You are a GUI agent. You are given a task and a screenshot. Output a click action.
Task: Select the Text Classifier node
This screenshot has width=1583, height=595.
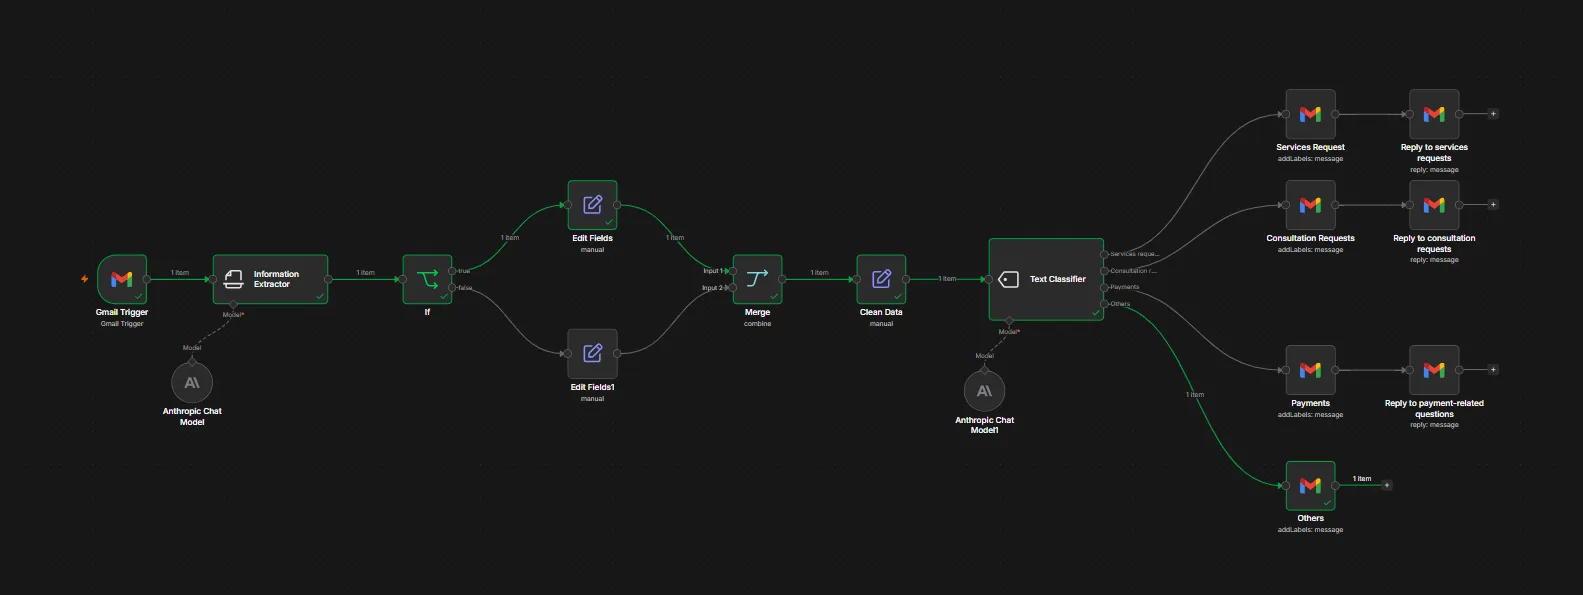coord(1046,279)
